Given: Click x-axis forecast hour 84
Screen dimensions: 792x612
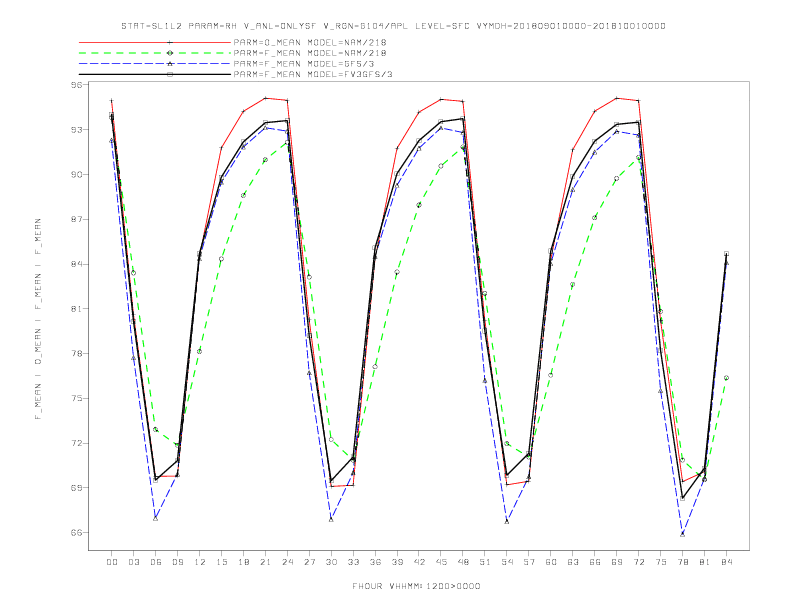Looking at the screenshot, I should [x=727, y=562].
